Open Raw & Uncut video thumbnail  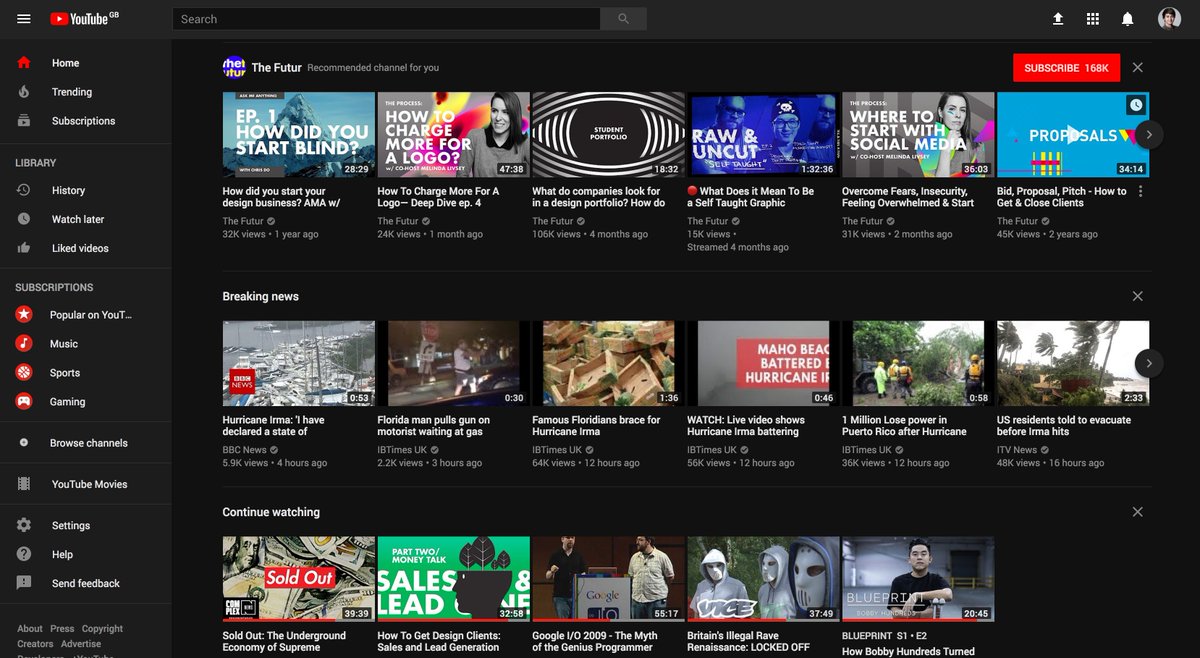(x=763, y=135)
